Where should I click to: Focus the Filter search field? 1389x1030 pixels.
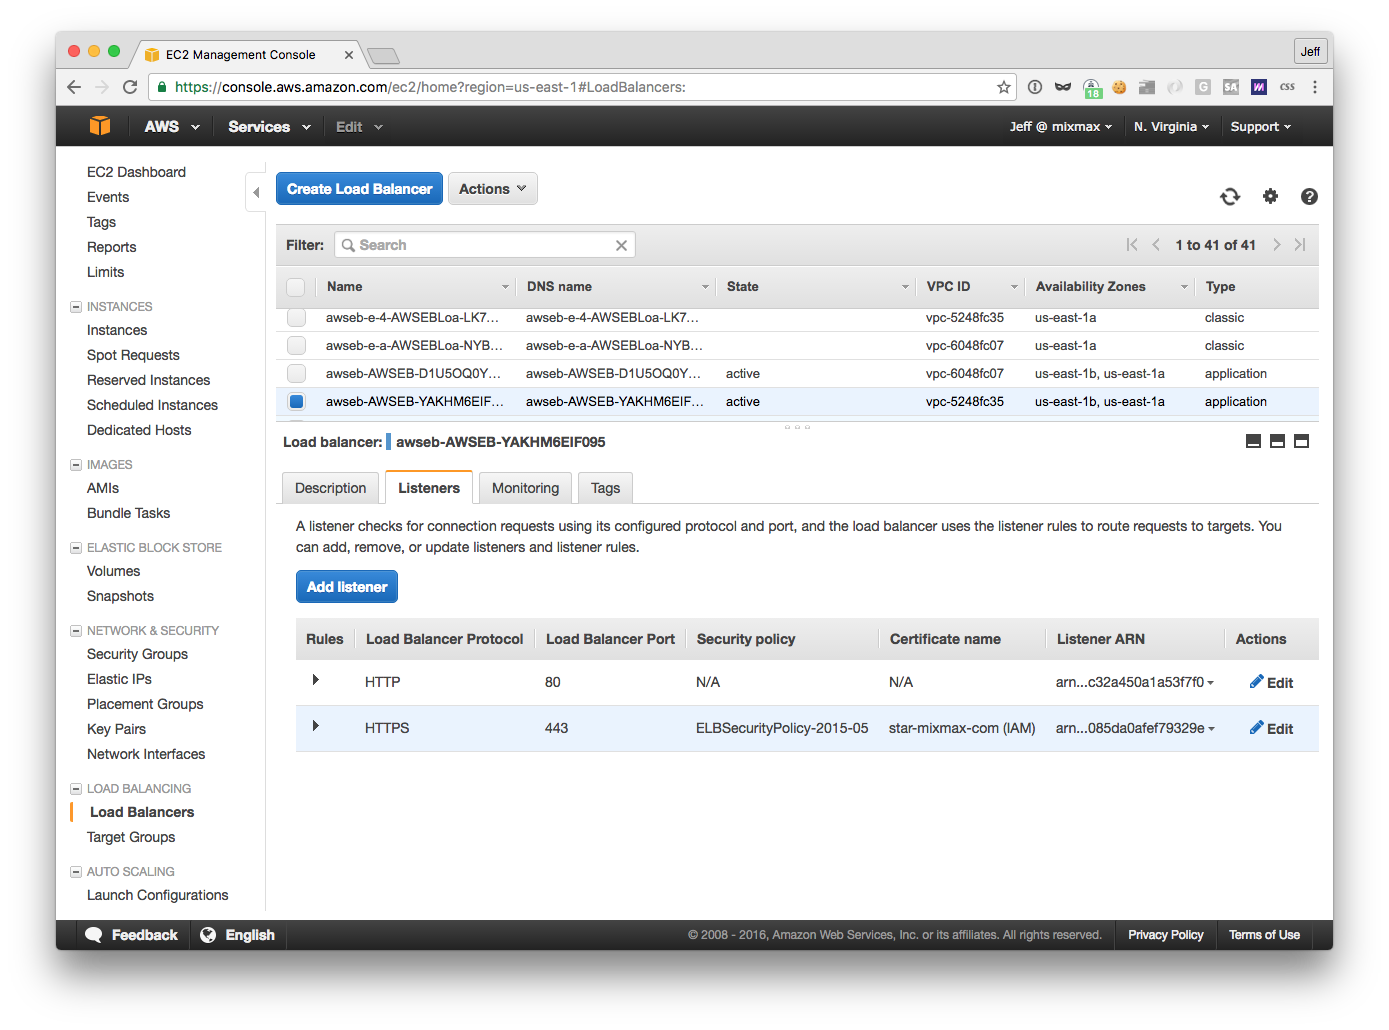point(485,245)
